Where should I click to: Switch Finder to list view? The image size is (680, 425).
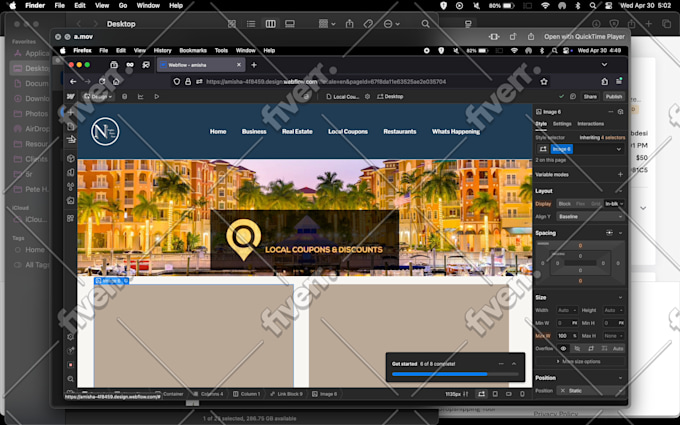pyautogui.click(x=251, y=24)
